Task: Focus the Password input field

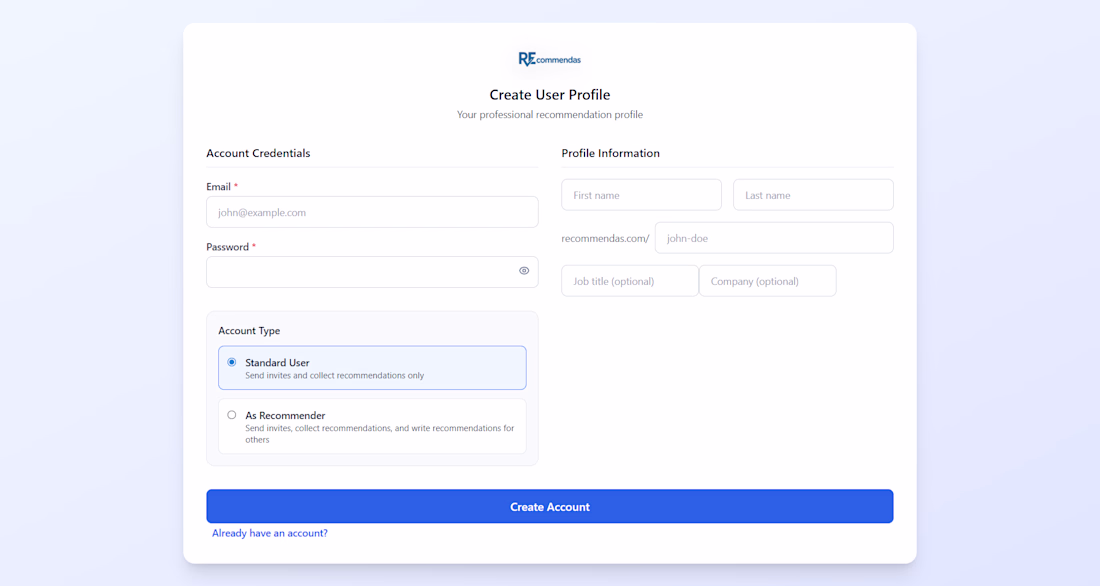Action: (360, 272)
